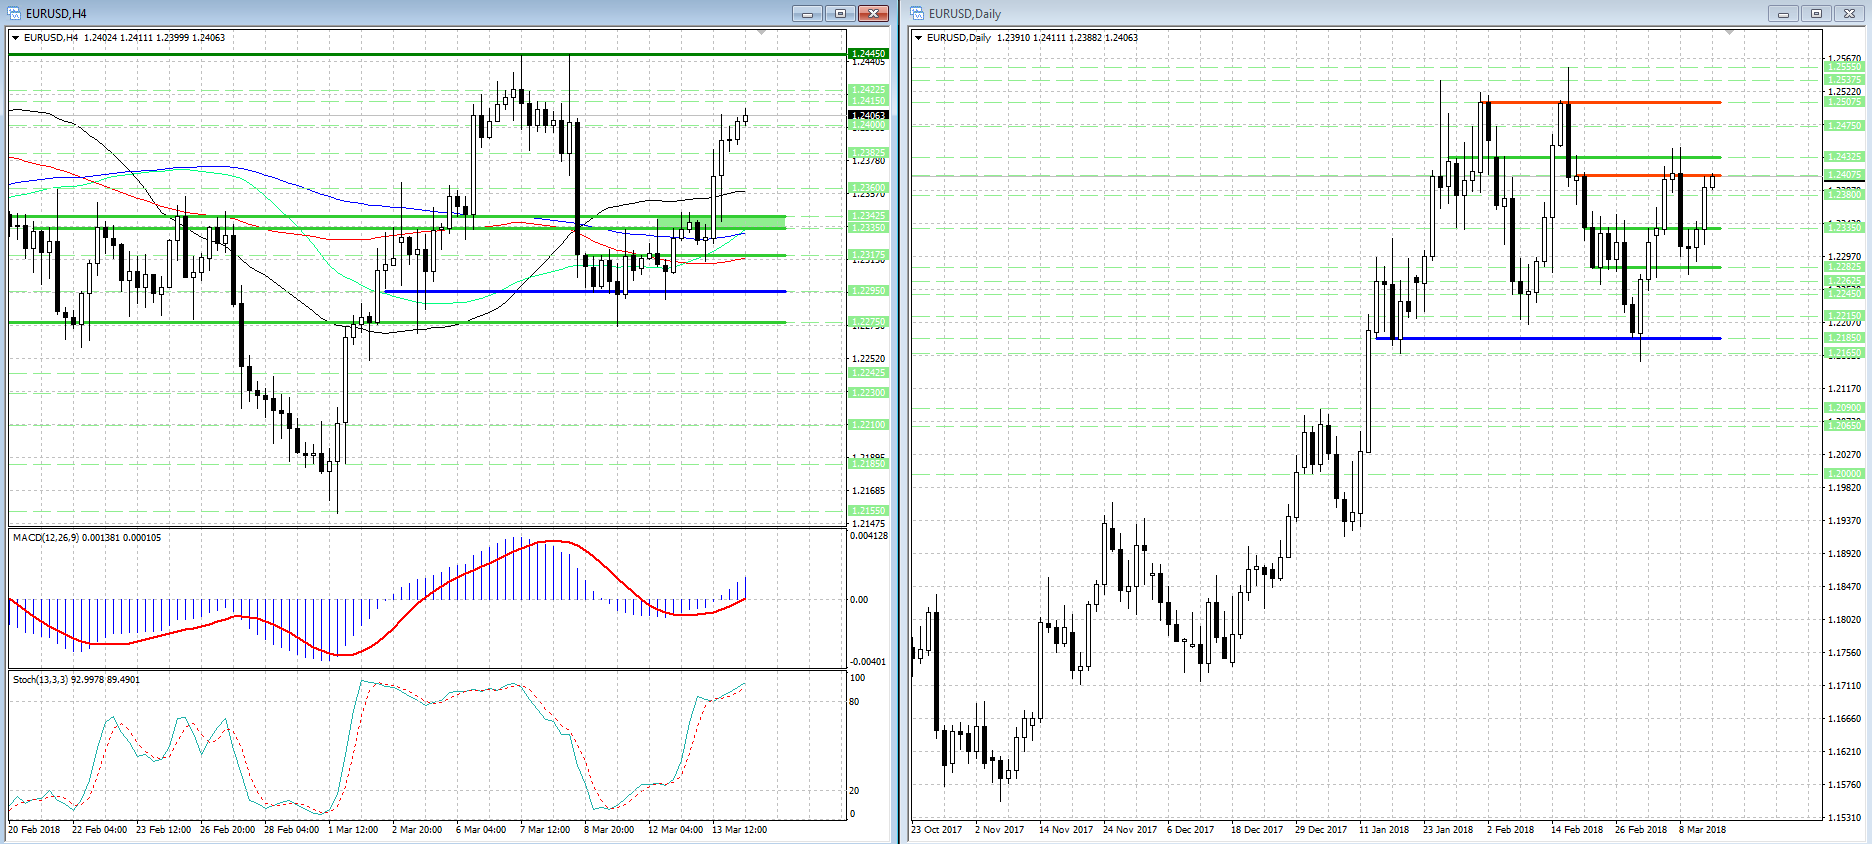Expand the triangle beside EURUSD,Daily chart label
The height and width of the screenshot is (844, 1872).
coord(918,38)
